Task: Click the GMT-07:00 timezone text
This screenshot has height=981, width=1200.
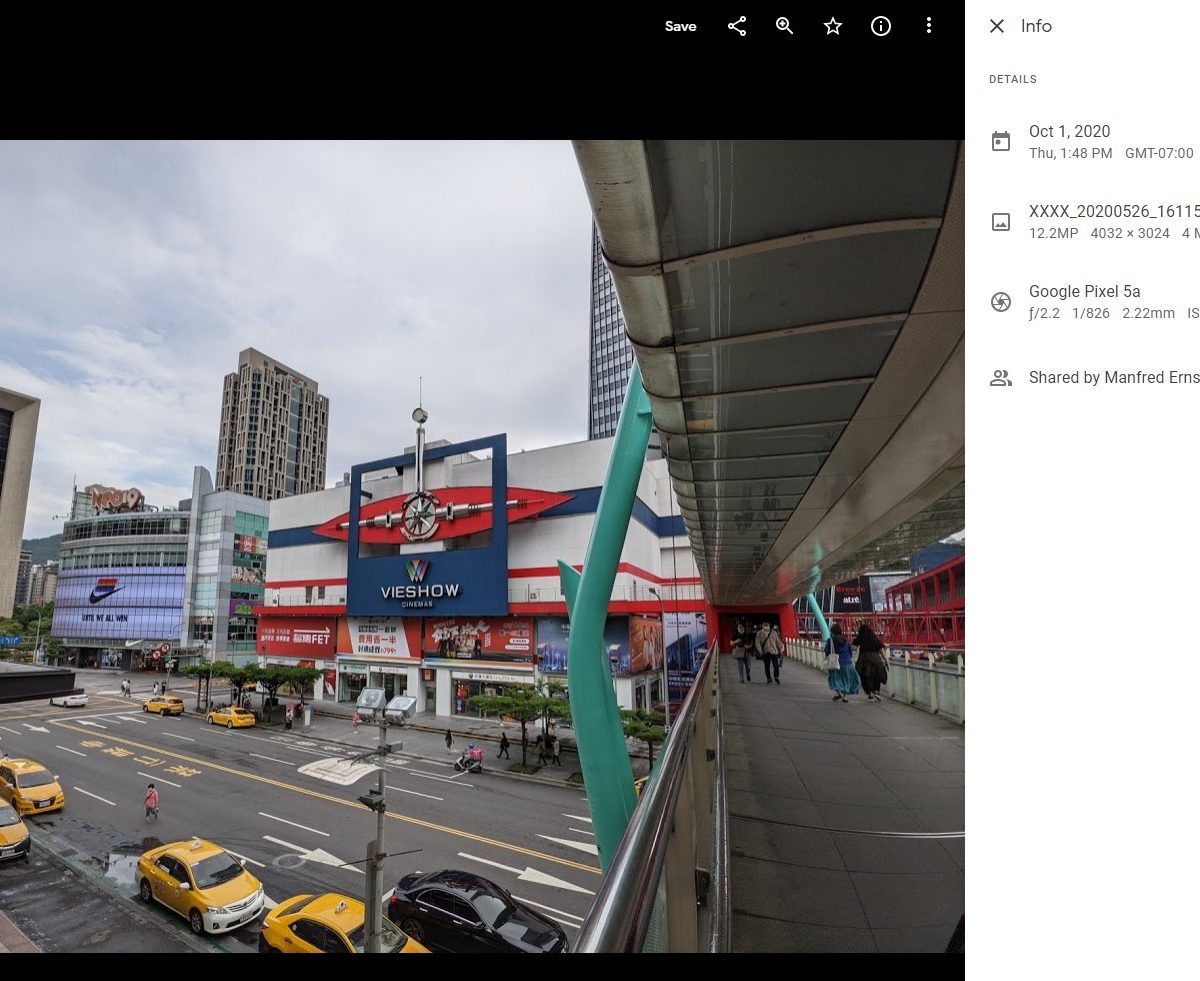Action: 1159,154
